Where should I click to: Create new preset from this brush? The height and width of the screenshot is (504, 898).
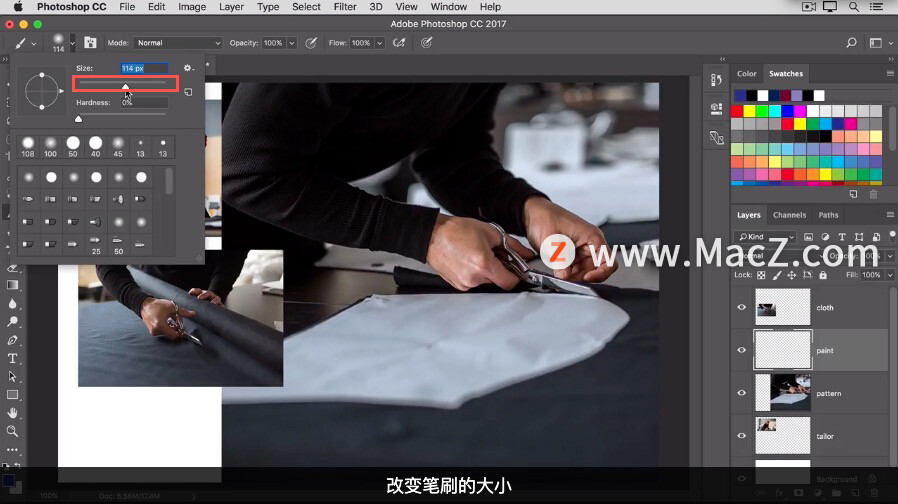pyautogui.click(x=188, y=92)
